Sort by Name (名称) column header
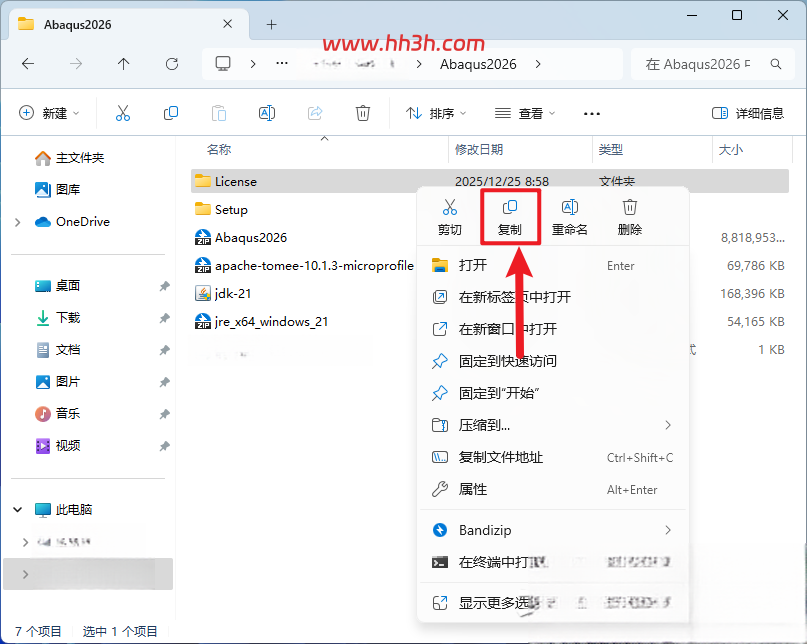 coord(219,150)
